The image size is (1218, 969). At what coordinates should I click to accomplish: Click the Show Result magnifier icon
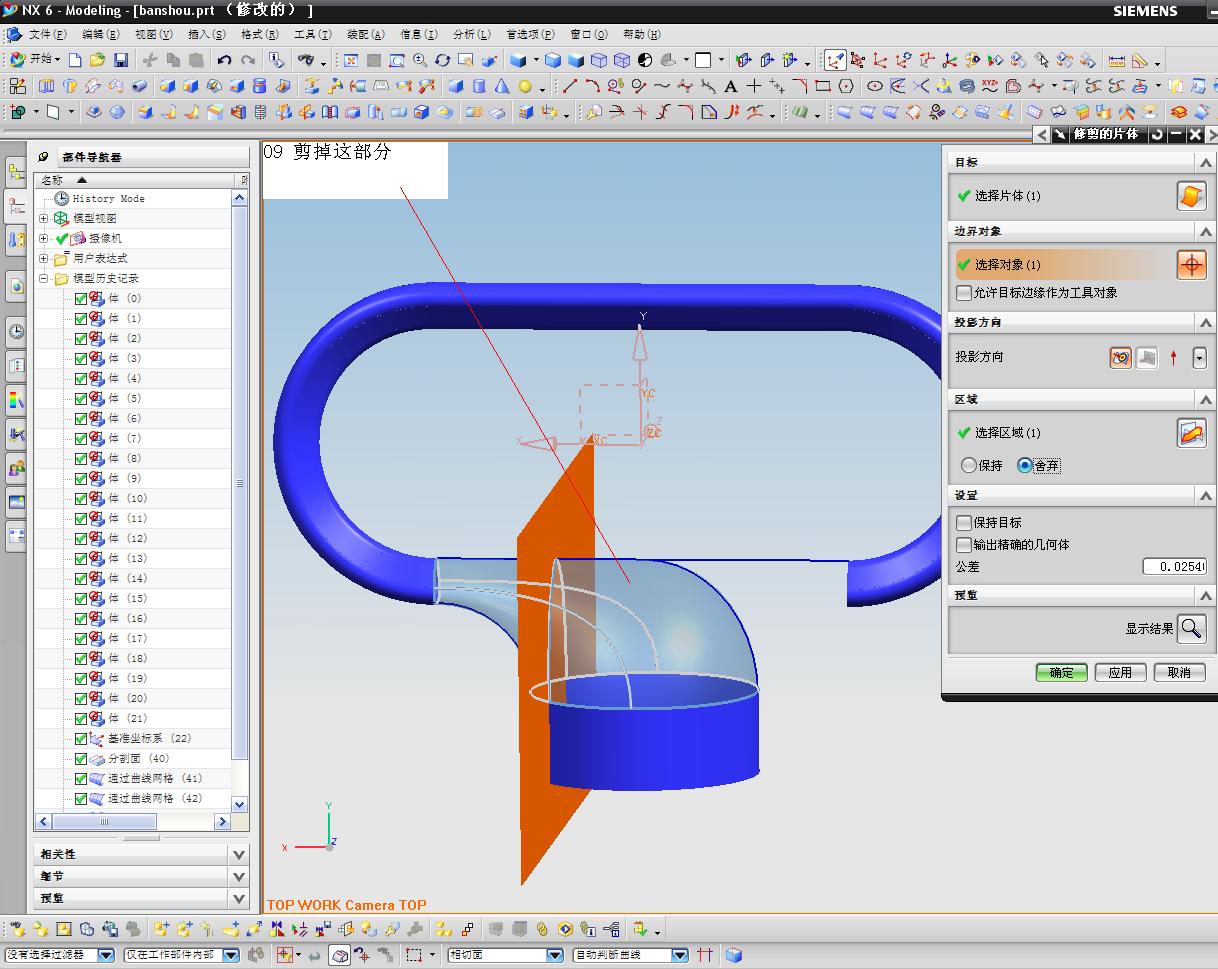(x=1191, y=629)
